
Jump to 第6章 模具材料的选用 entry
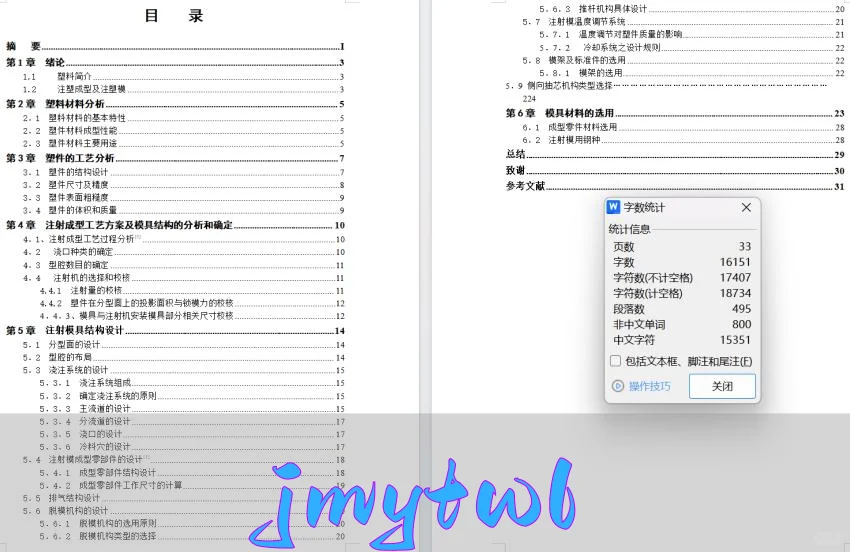click(675, 113)
